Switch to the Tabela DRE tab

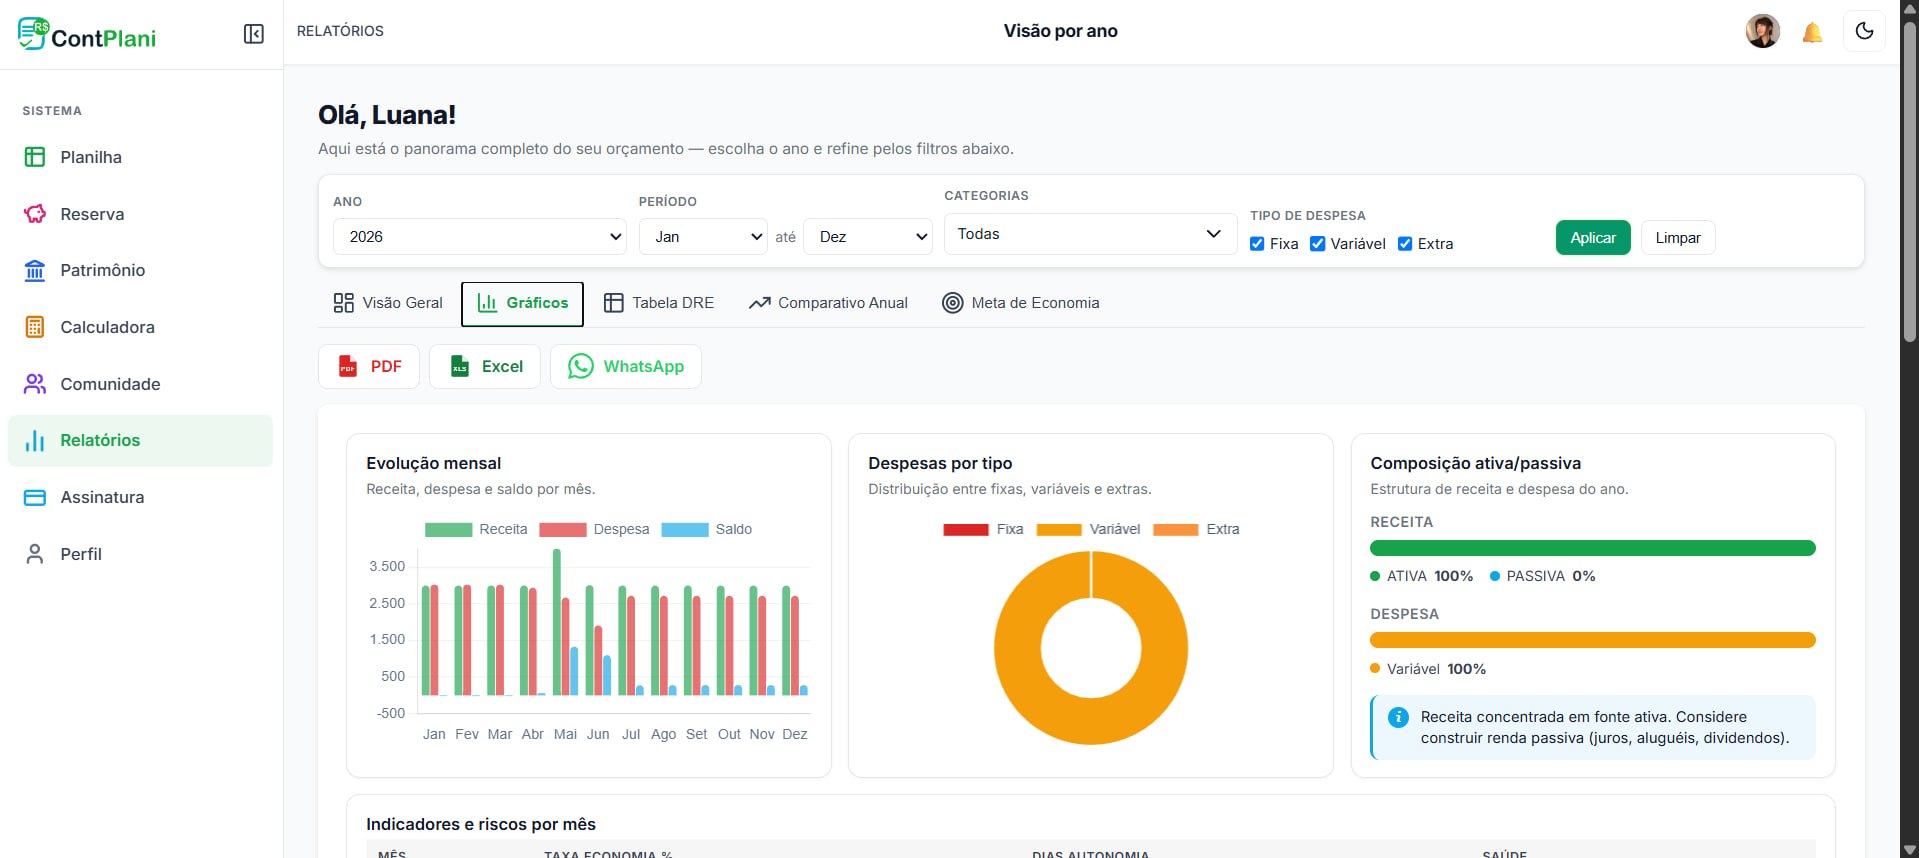[659, 303]
